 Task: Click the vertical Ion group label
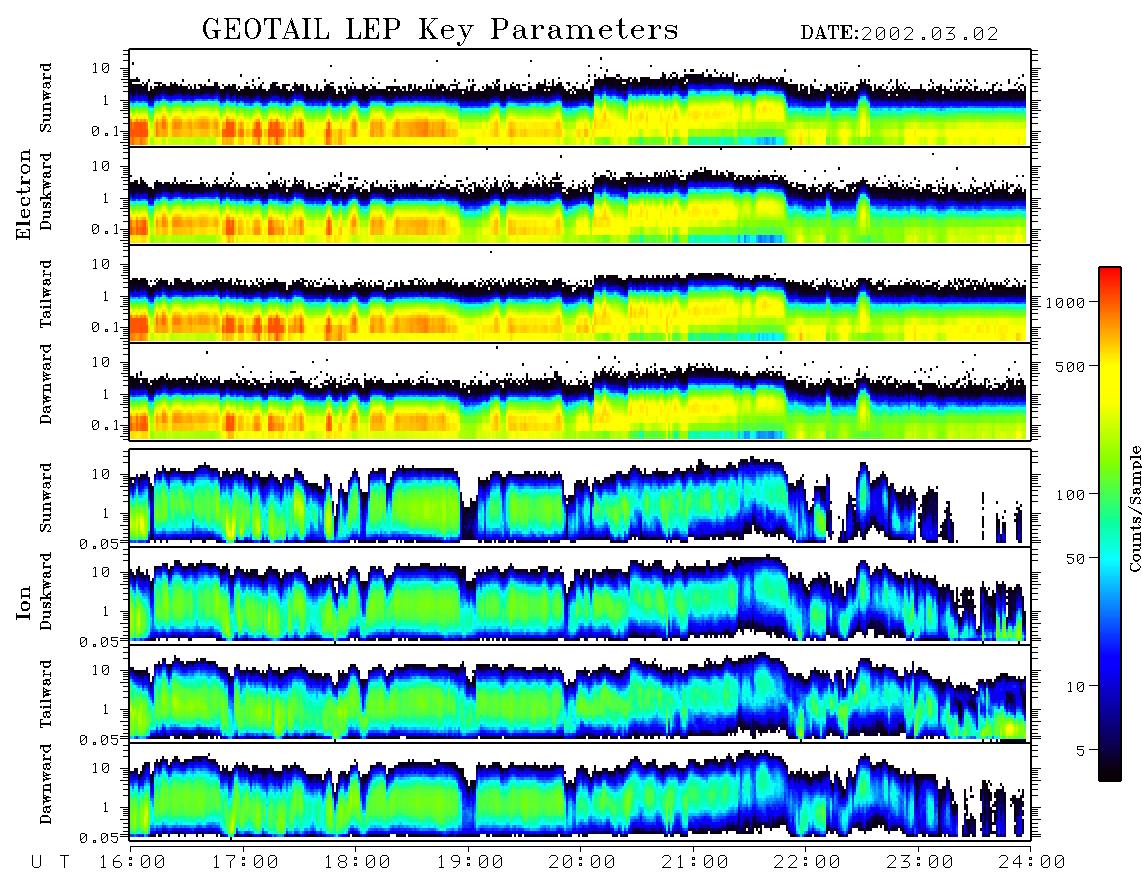click(24, 603)
